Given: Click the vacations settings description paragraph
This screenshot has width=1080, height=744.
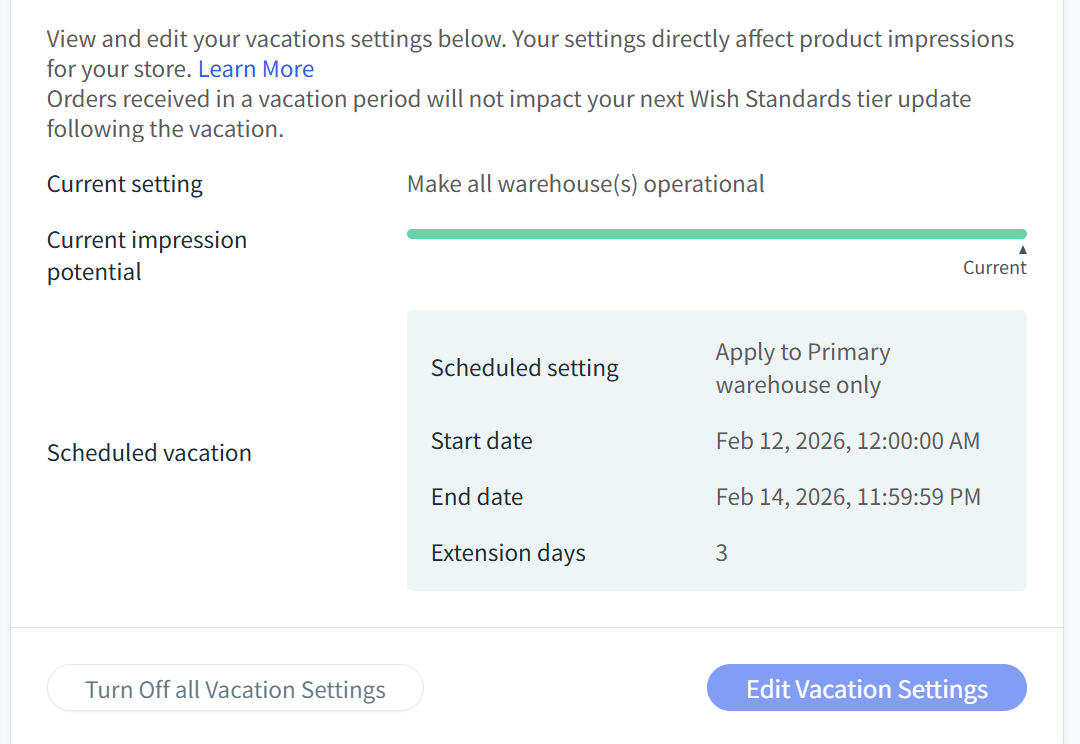Looking at the screenshot, I should (x=530, y=40).
